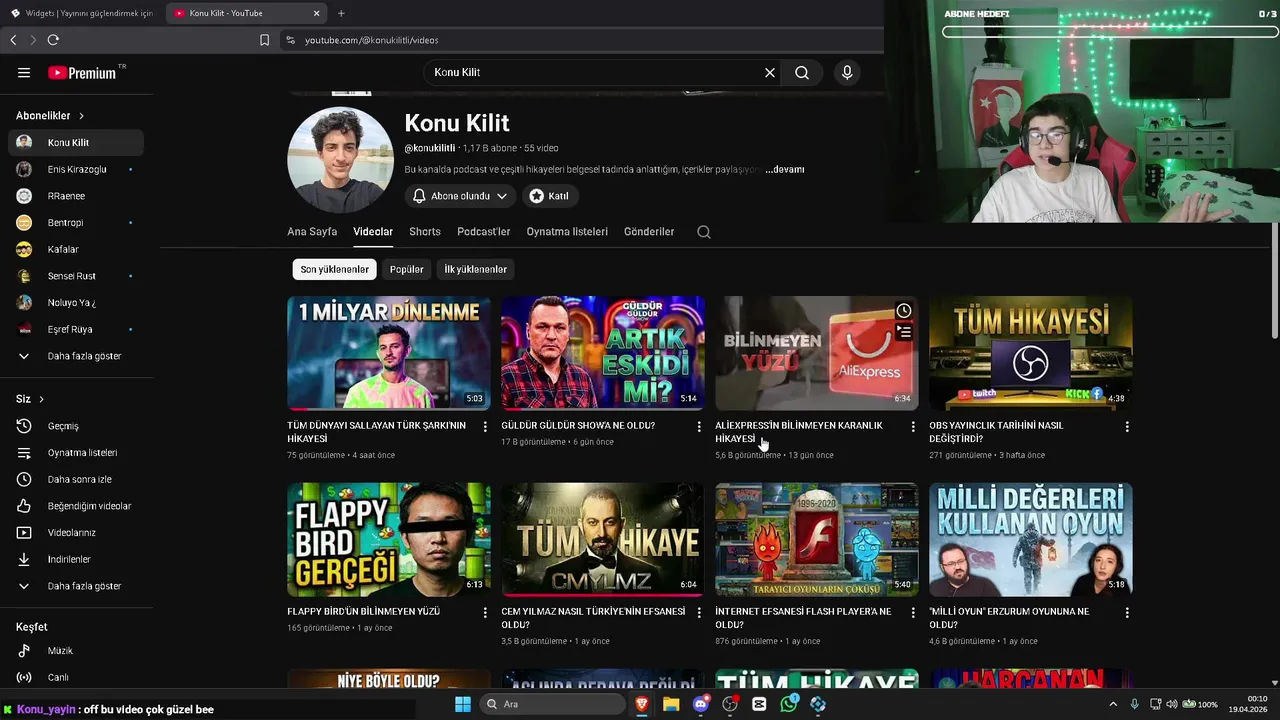Select the İlk yüklenenler filter chip

tap(475, 269)
